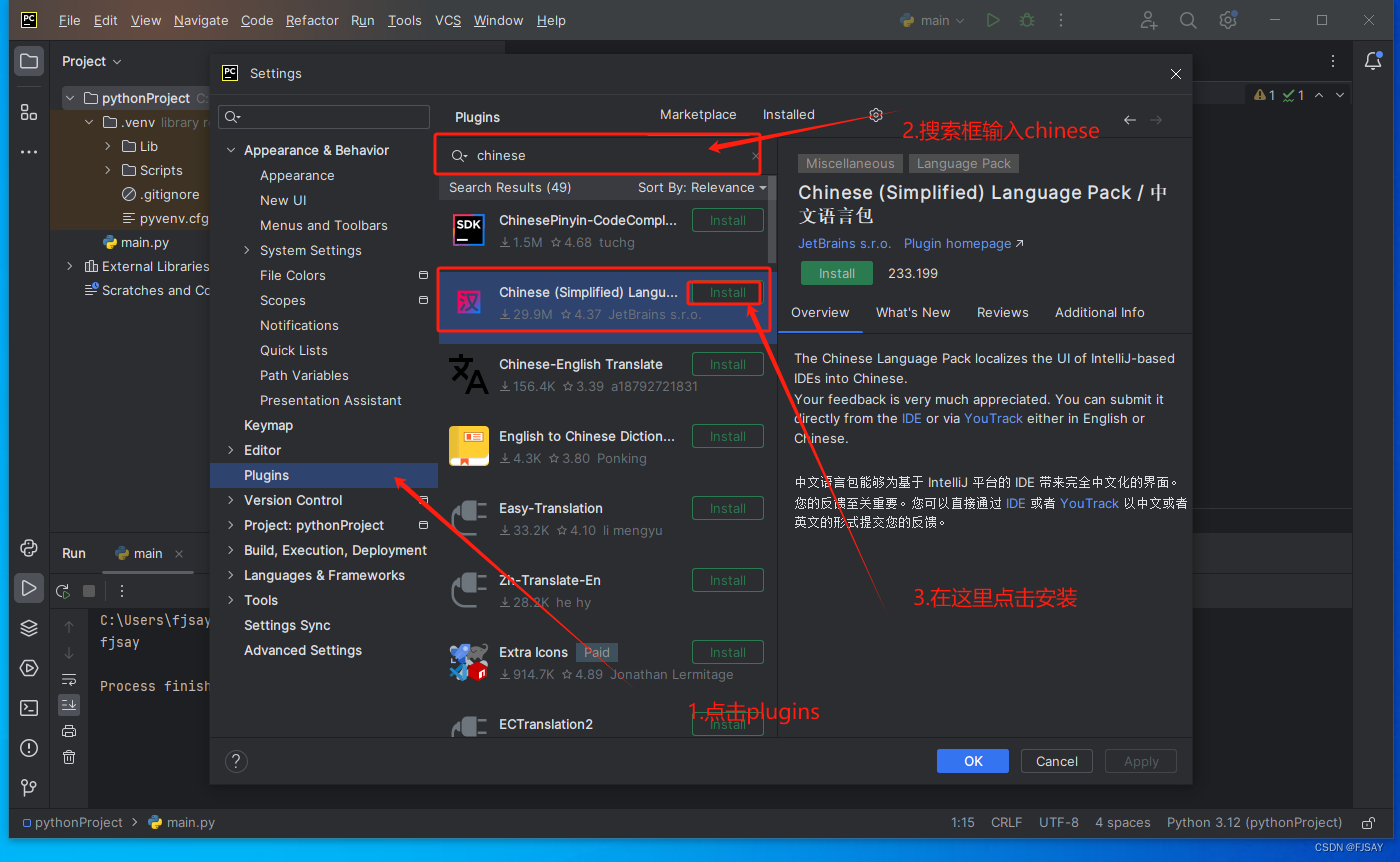Image resolution: width=1400 pixels, height=862 pixels.
Task: Toggle read-only lock icon in status bar
Action: tap(1368, 823)
